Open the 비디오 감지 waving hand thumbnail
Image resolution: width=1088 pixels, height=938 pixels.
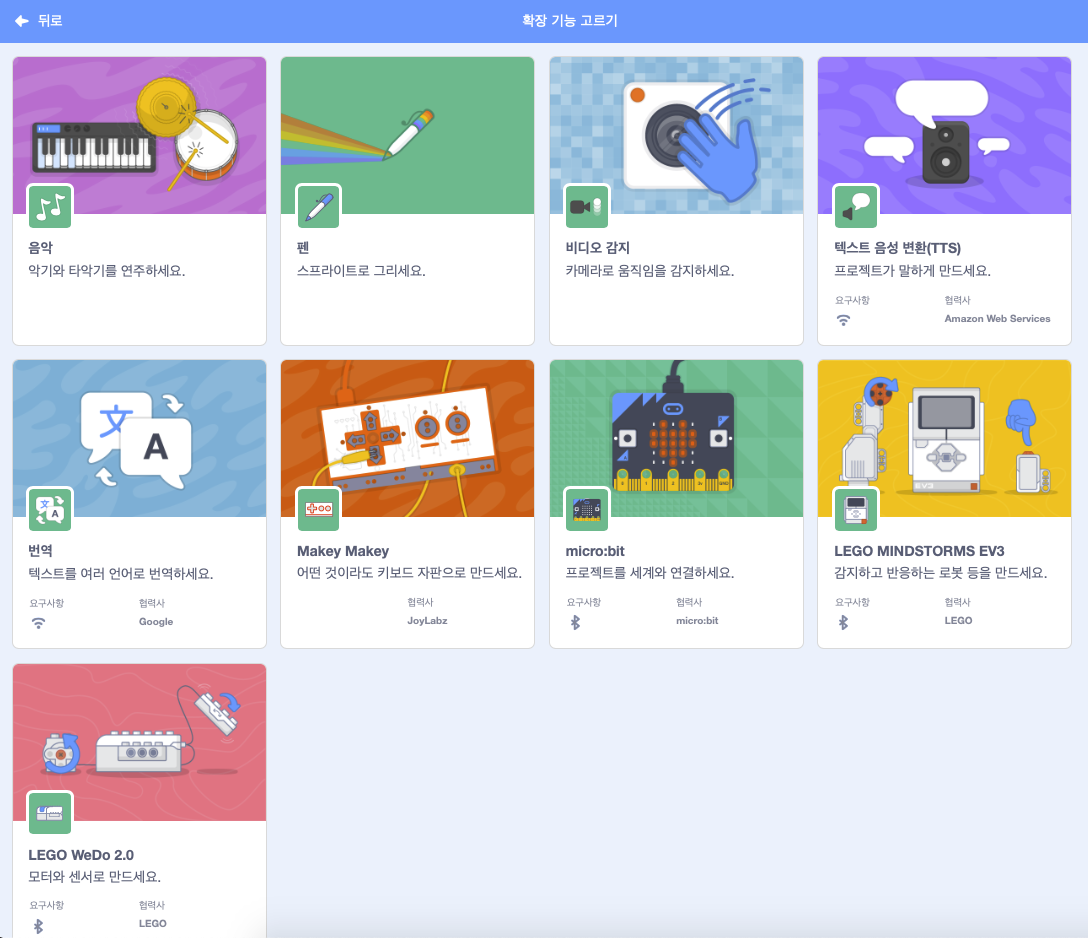tap(677, 136)
